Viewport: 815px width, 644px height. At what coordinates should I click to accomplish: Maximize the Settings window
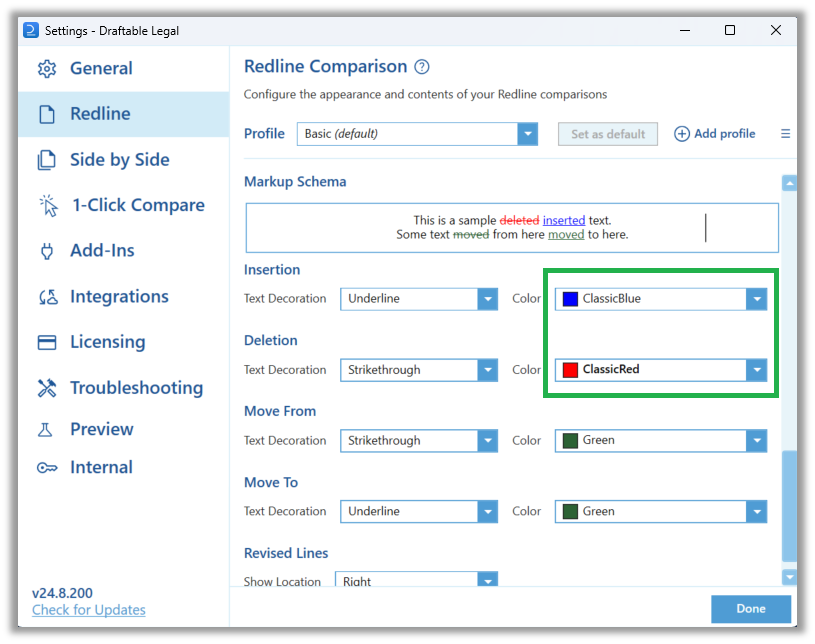tap(730, 30)
